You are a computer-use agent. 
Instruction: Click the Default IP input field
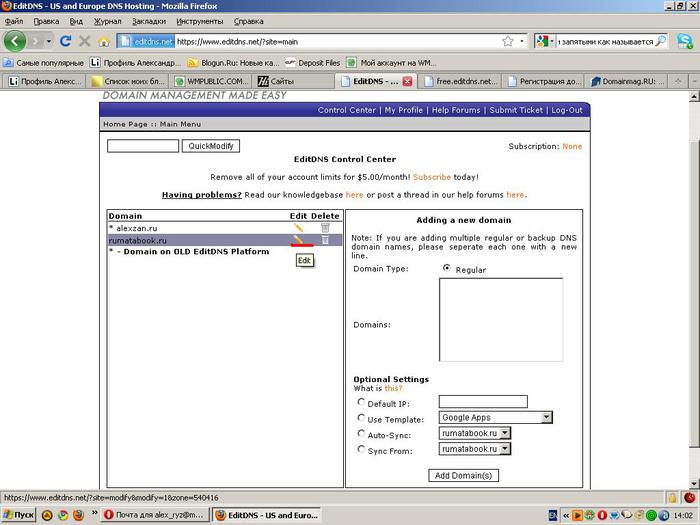coord(483,401)
